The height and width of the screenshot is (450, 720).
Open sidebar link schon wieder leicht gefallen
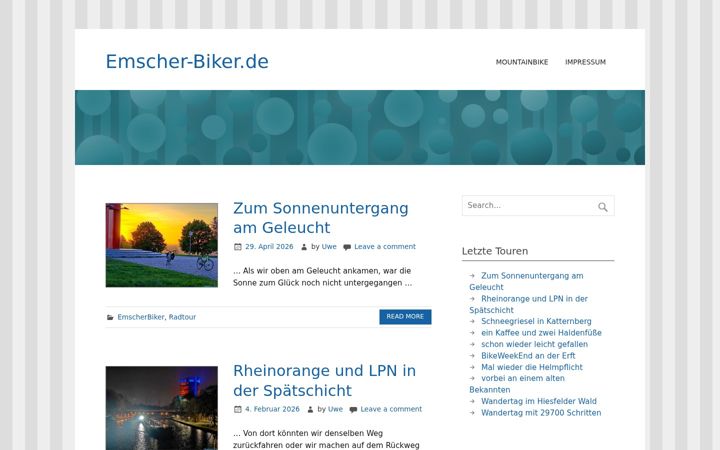534,344
